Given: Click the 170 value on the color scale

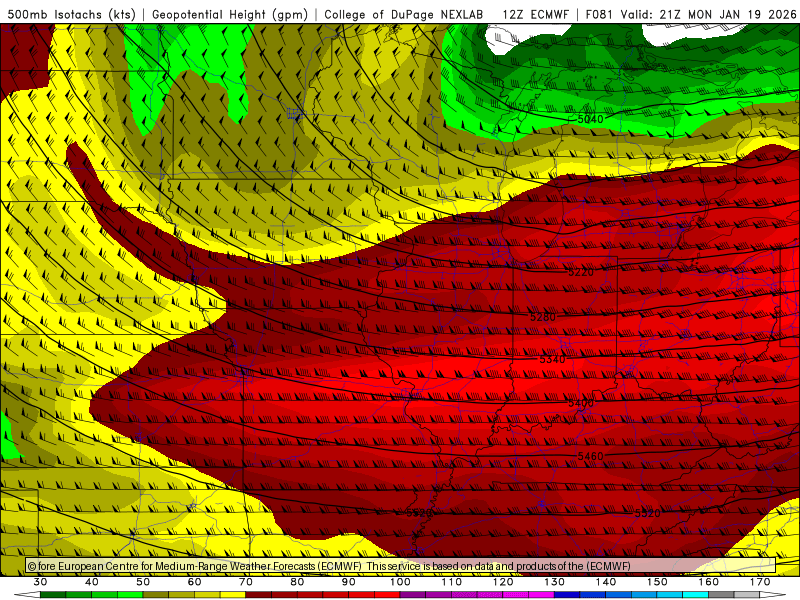Looking at the screenshot, I should [760, 582].
